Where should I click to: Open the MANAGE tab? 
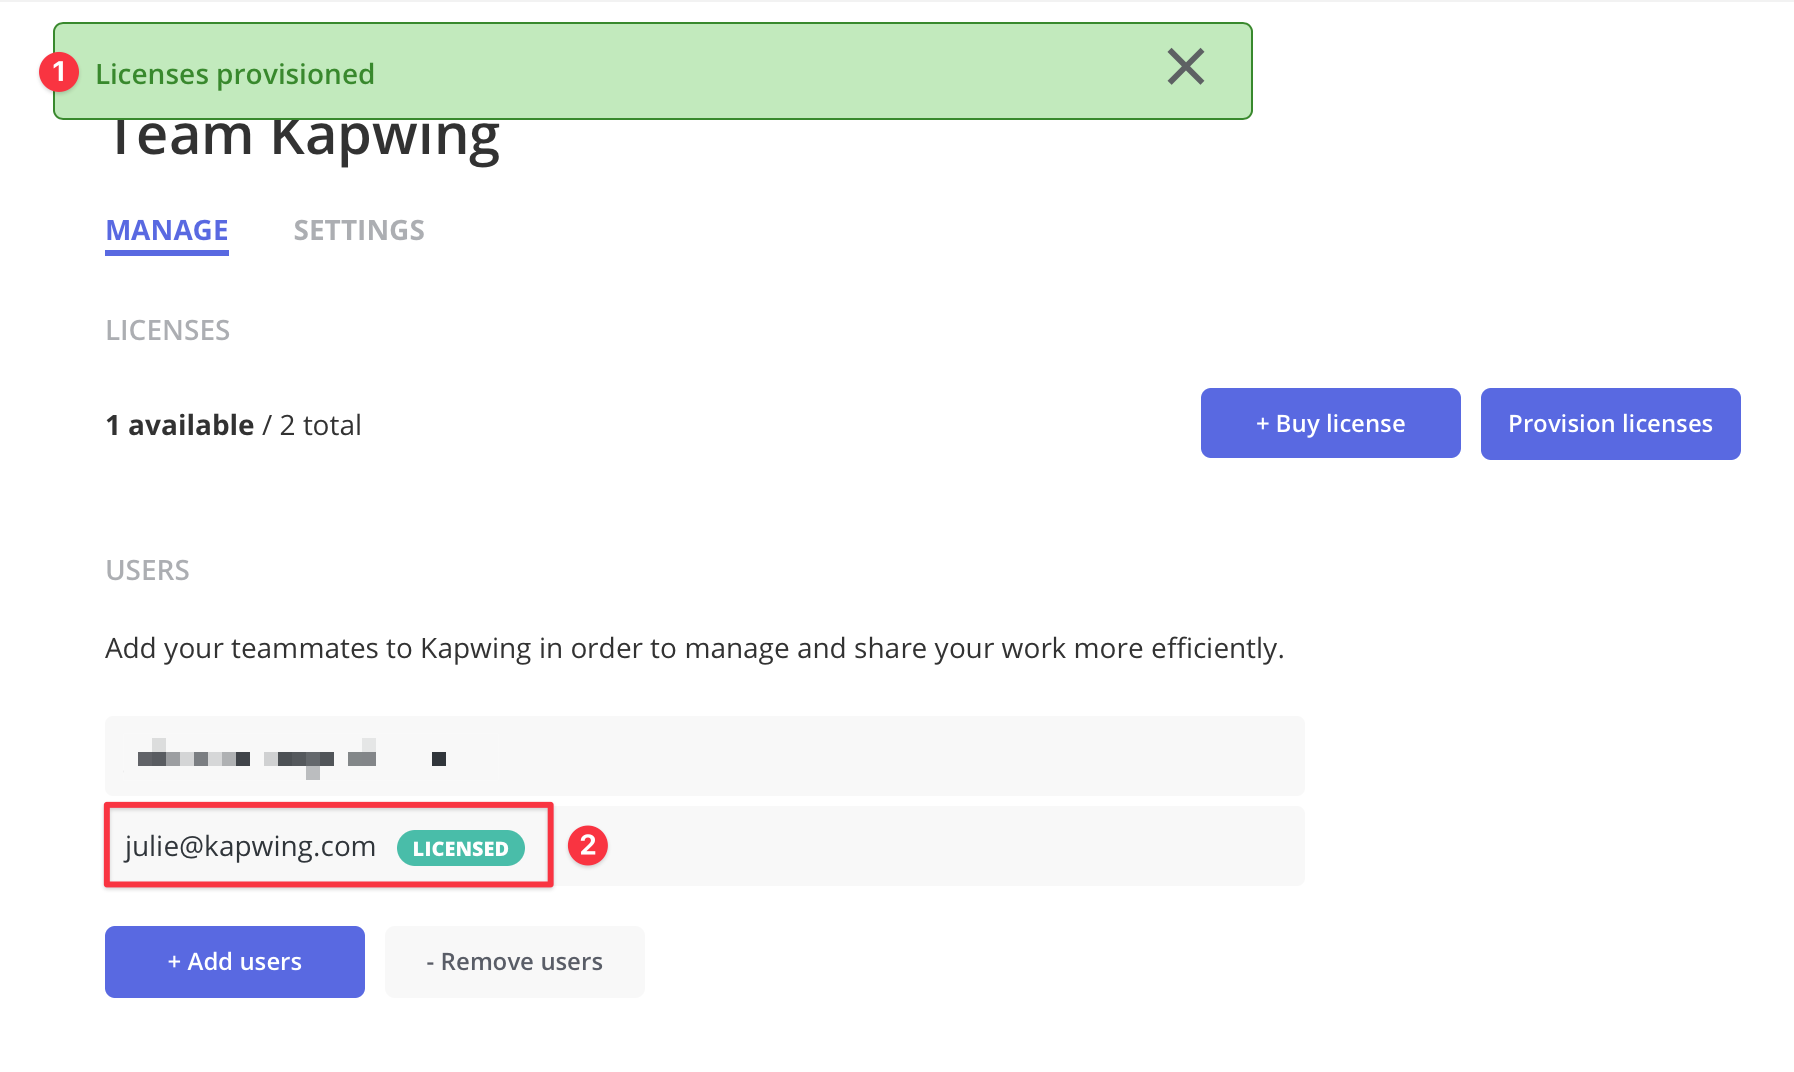click(167, 231)
